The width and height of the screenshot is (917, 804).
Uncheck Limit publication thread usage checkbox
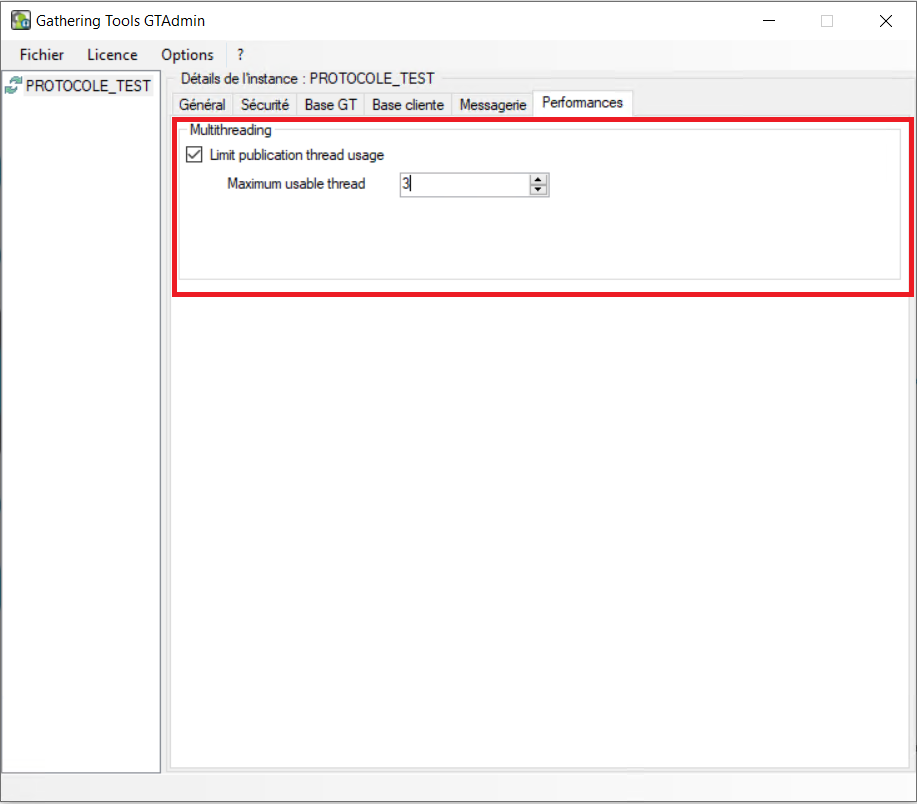click(x=194, y=154)
